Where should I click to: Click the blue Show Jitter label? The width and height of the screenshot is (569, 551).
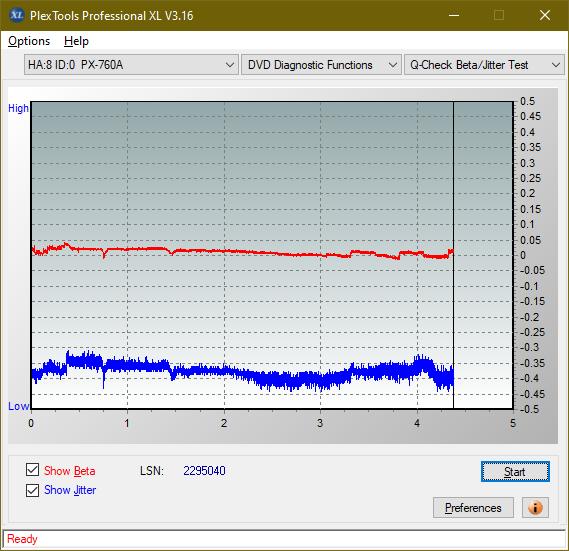[x=70, y=490]
